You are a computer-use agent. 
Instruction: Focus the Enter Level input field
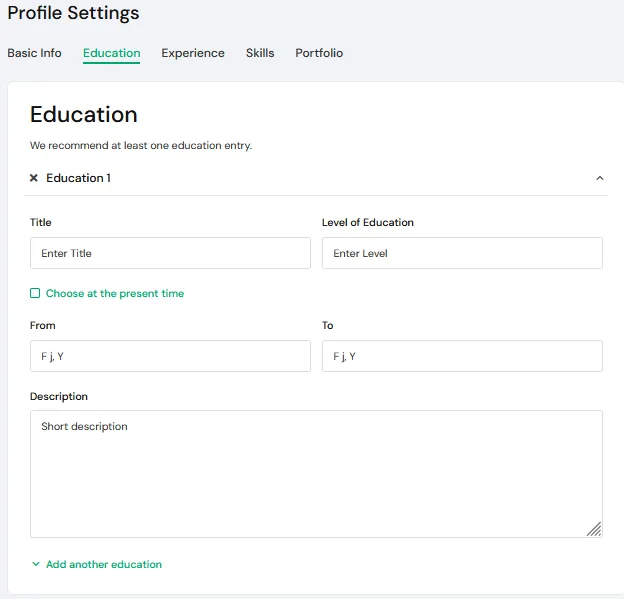click(462, 253)
